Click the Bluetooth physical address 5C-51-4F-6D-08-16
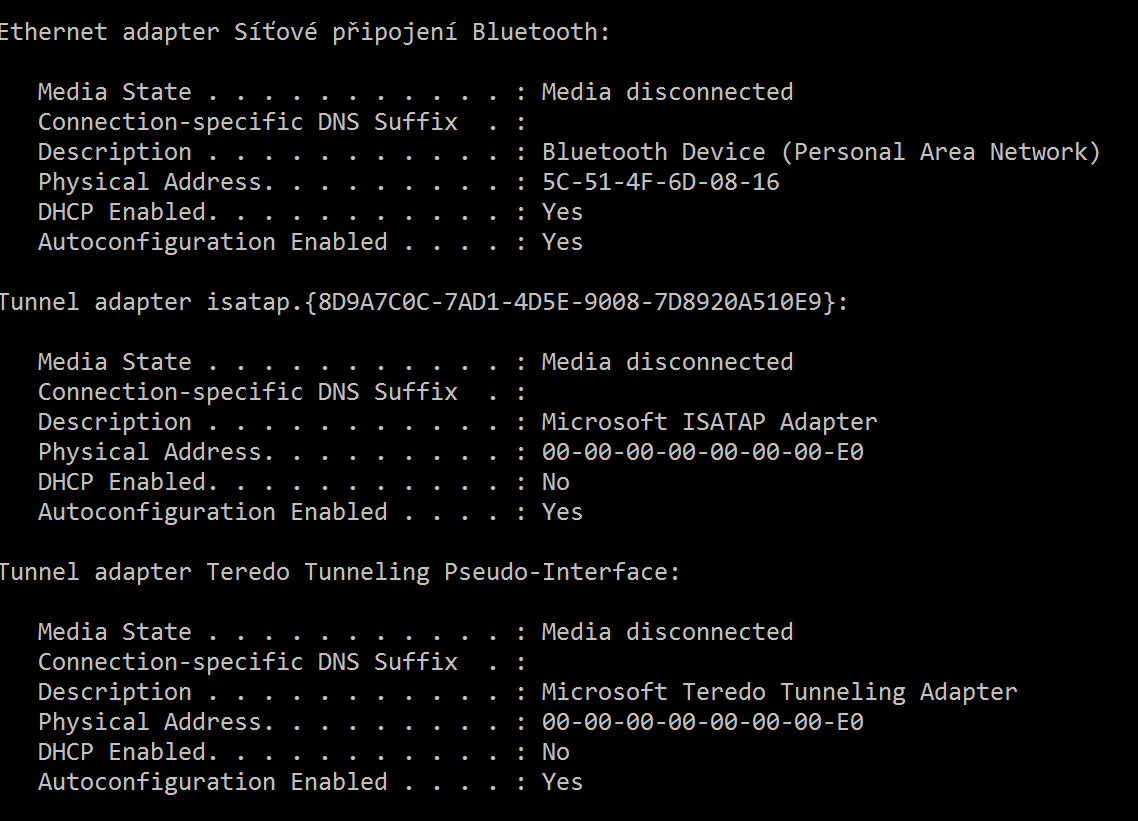Viewport: 1138px width, 821px height. pos(660,182)
